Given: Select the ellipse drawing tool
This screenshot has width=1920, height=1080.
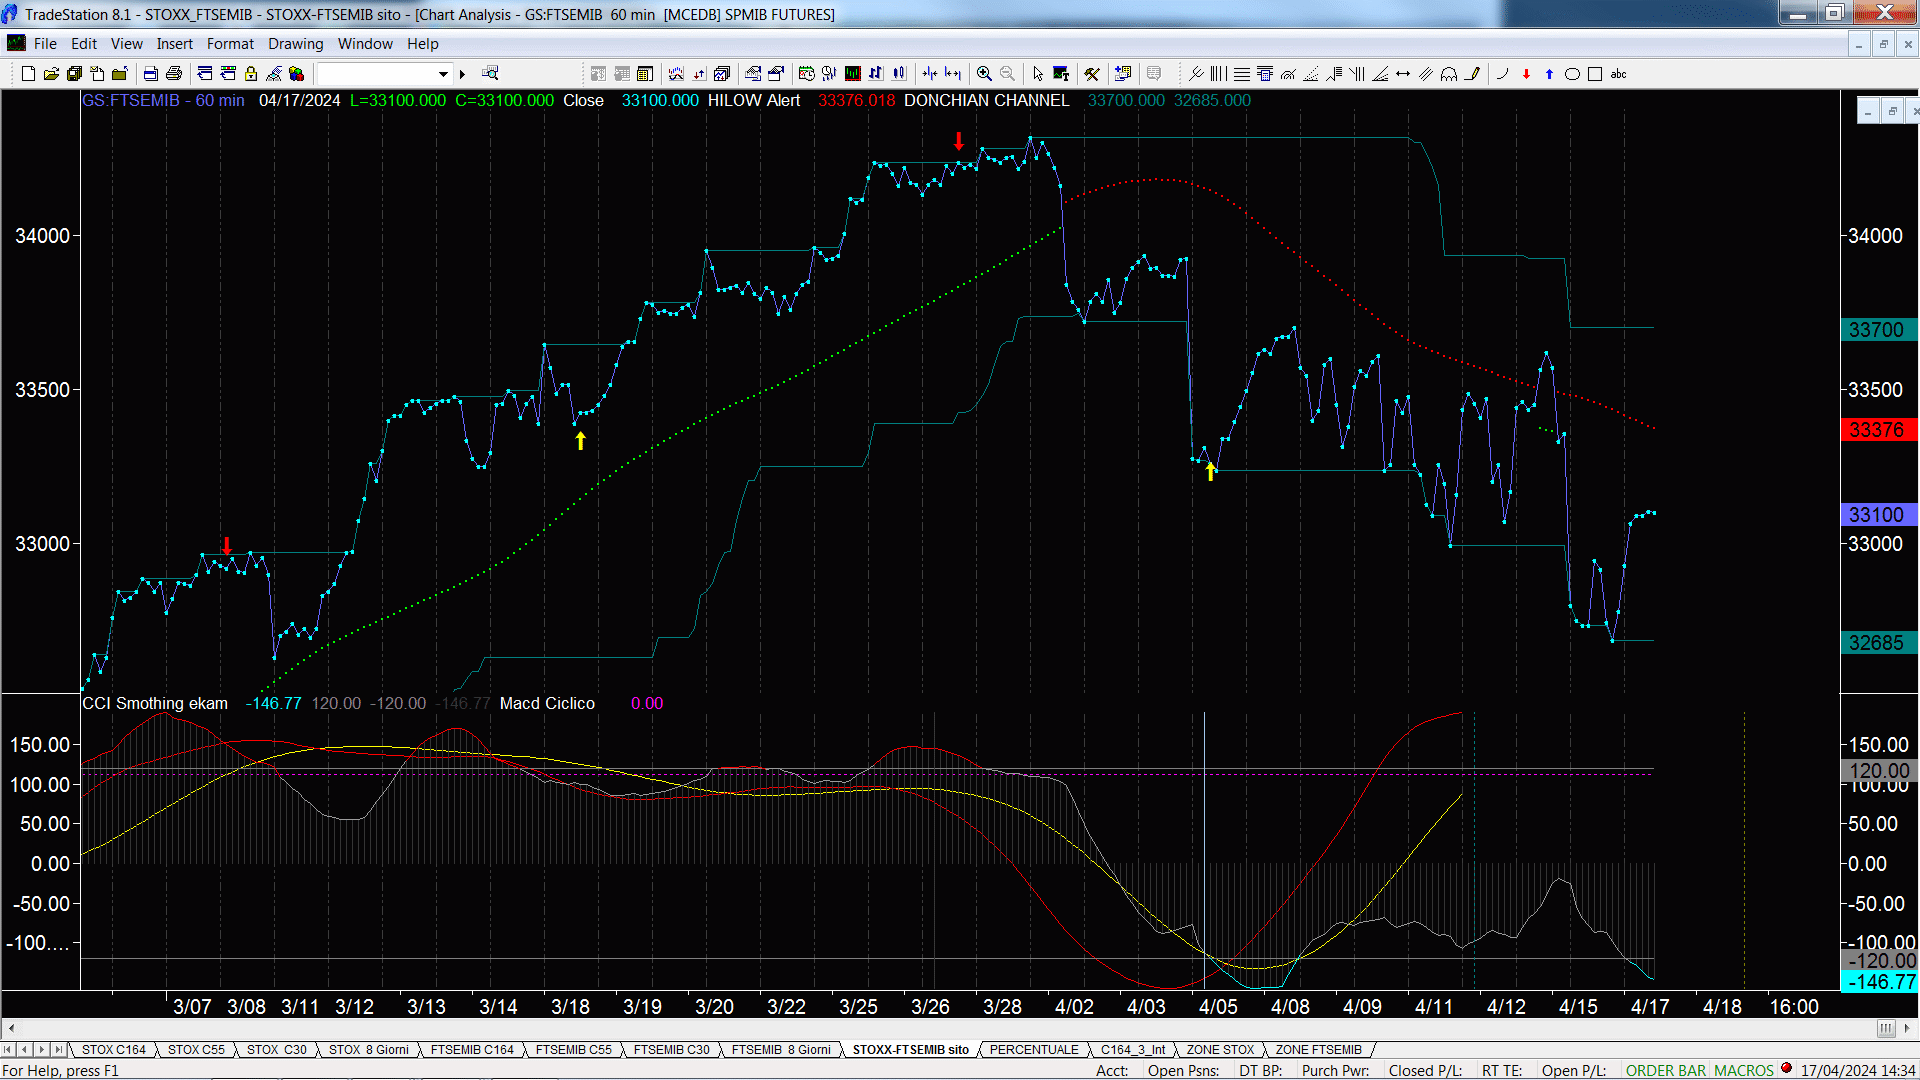Looking at the screenshot, I should (1572, 74).
